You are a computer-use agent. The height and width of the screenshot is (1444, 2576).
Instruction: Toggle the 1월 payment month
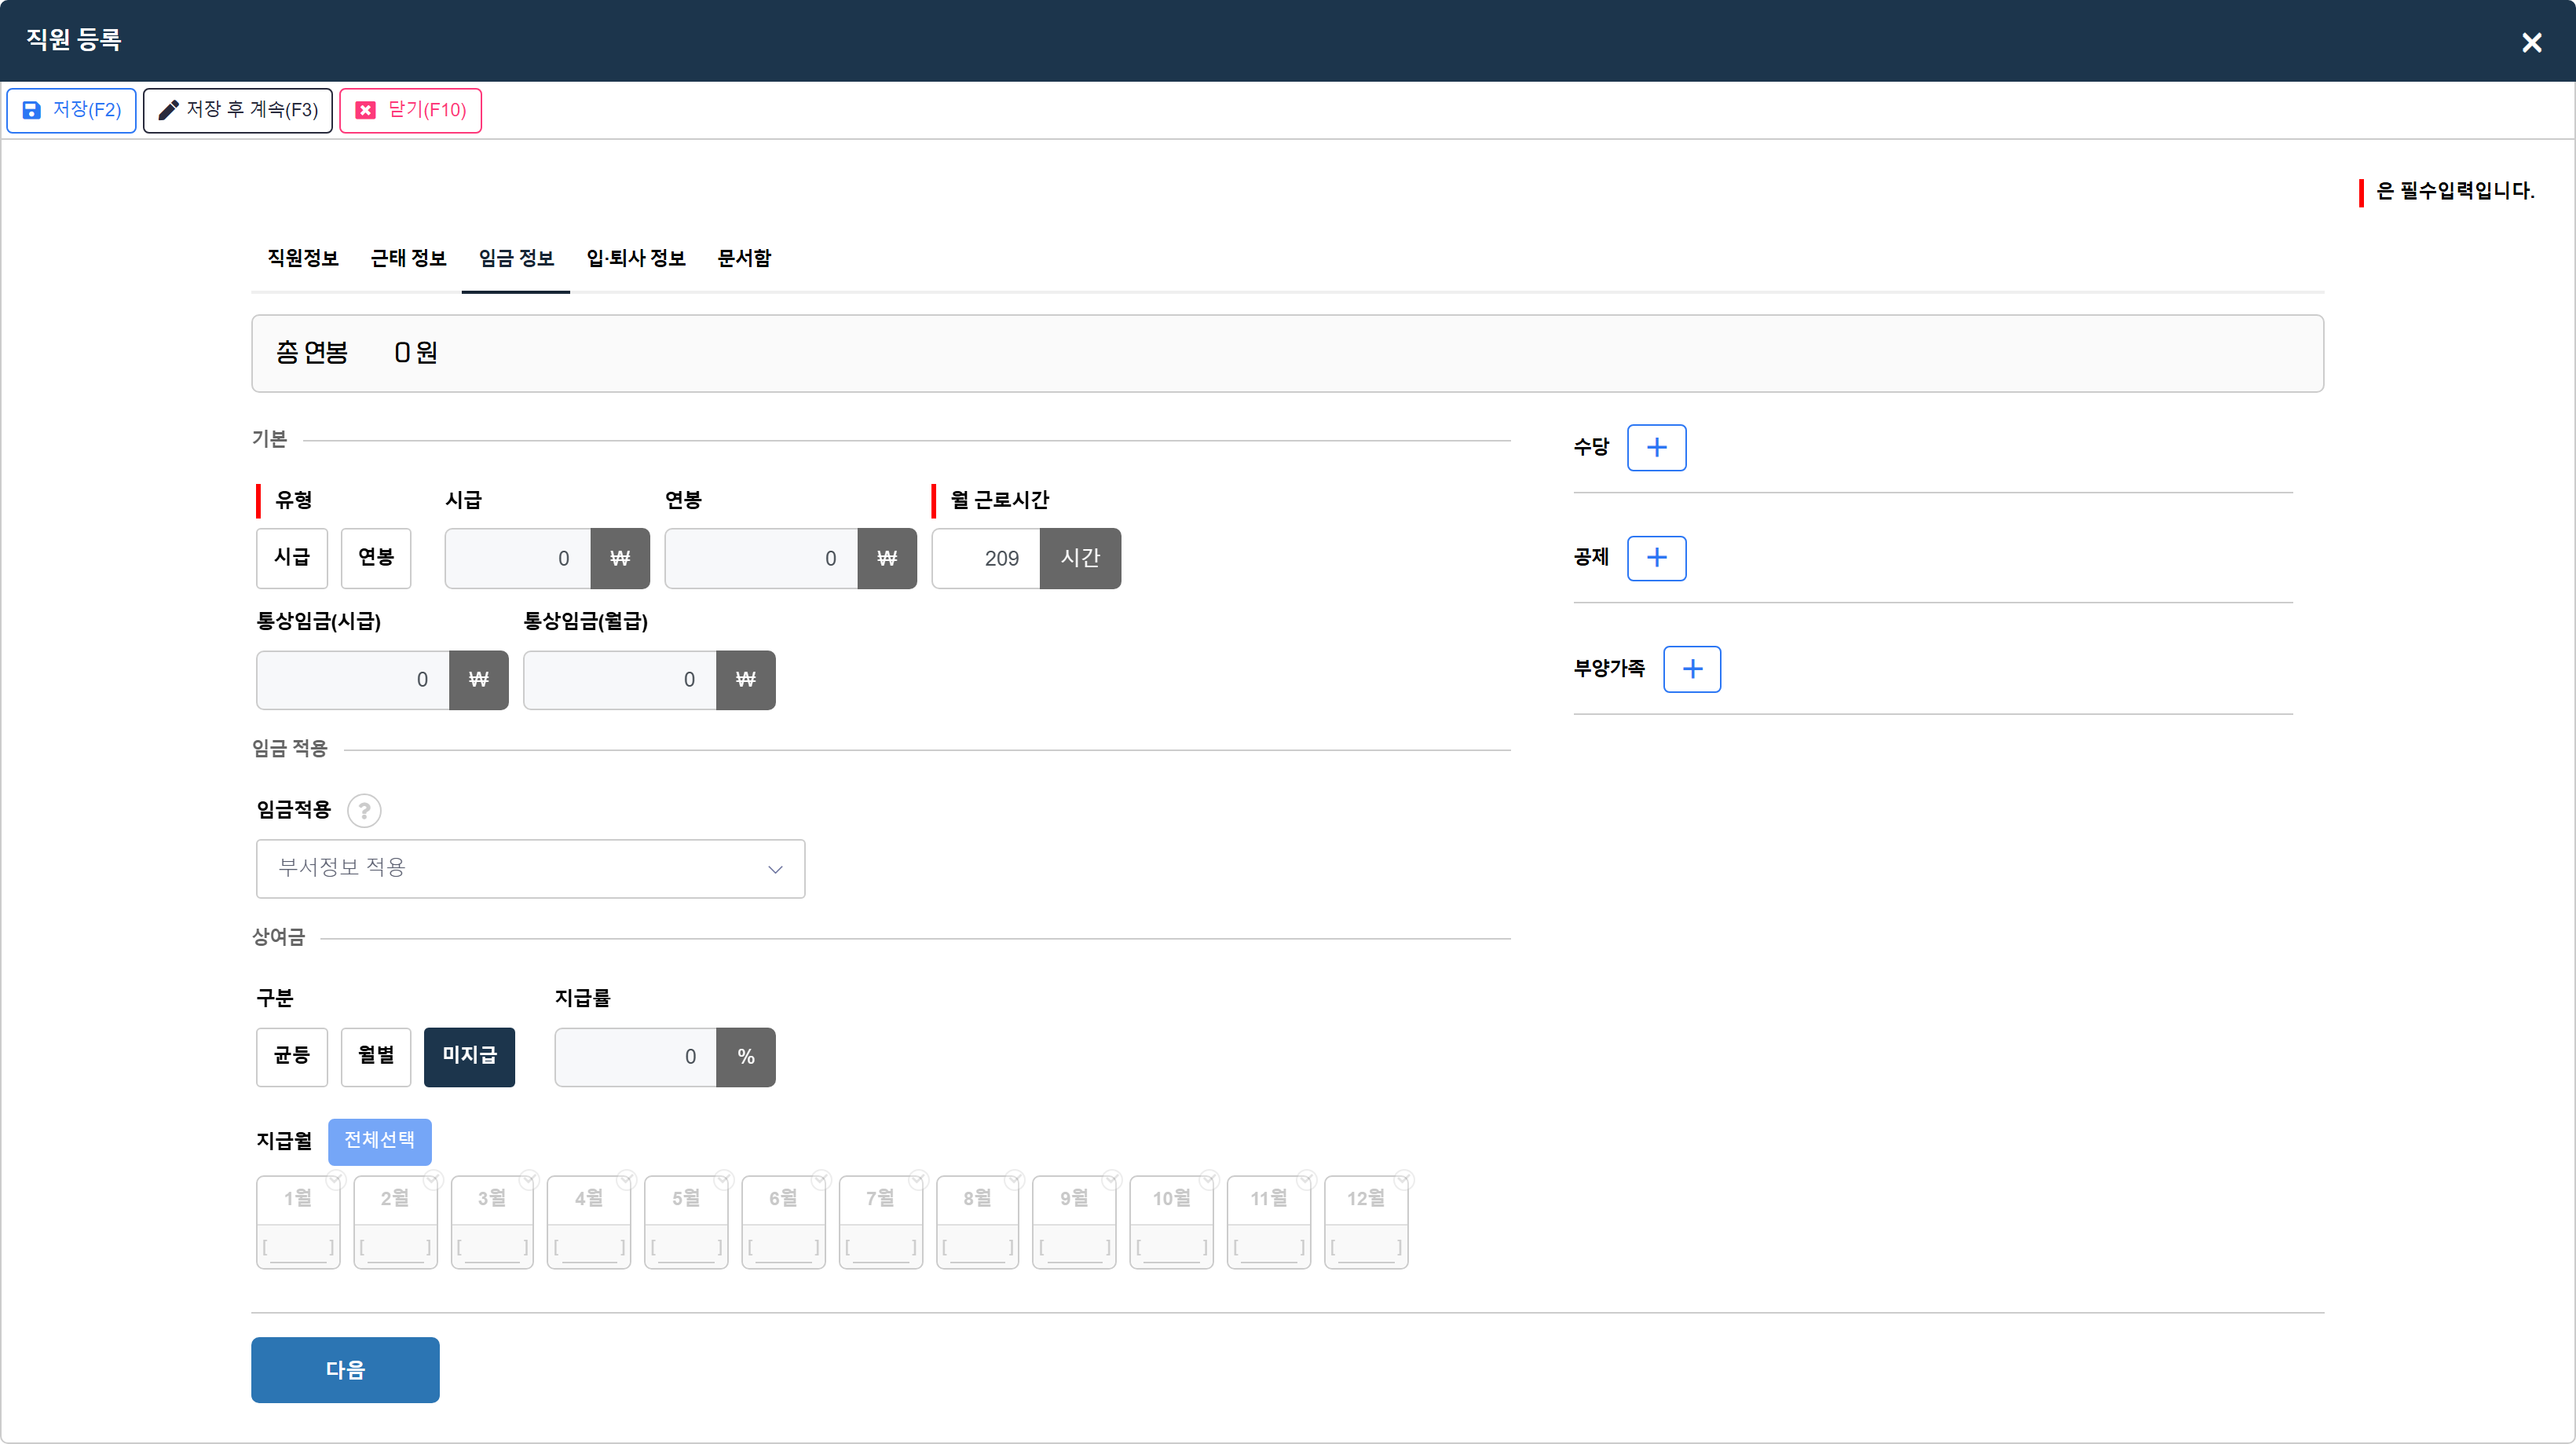pyautogui.click(x=298, y=1199)
